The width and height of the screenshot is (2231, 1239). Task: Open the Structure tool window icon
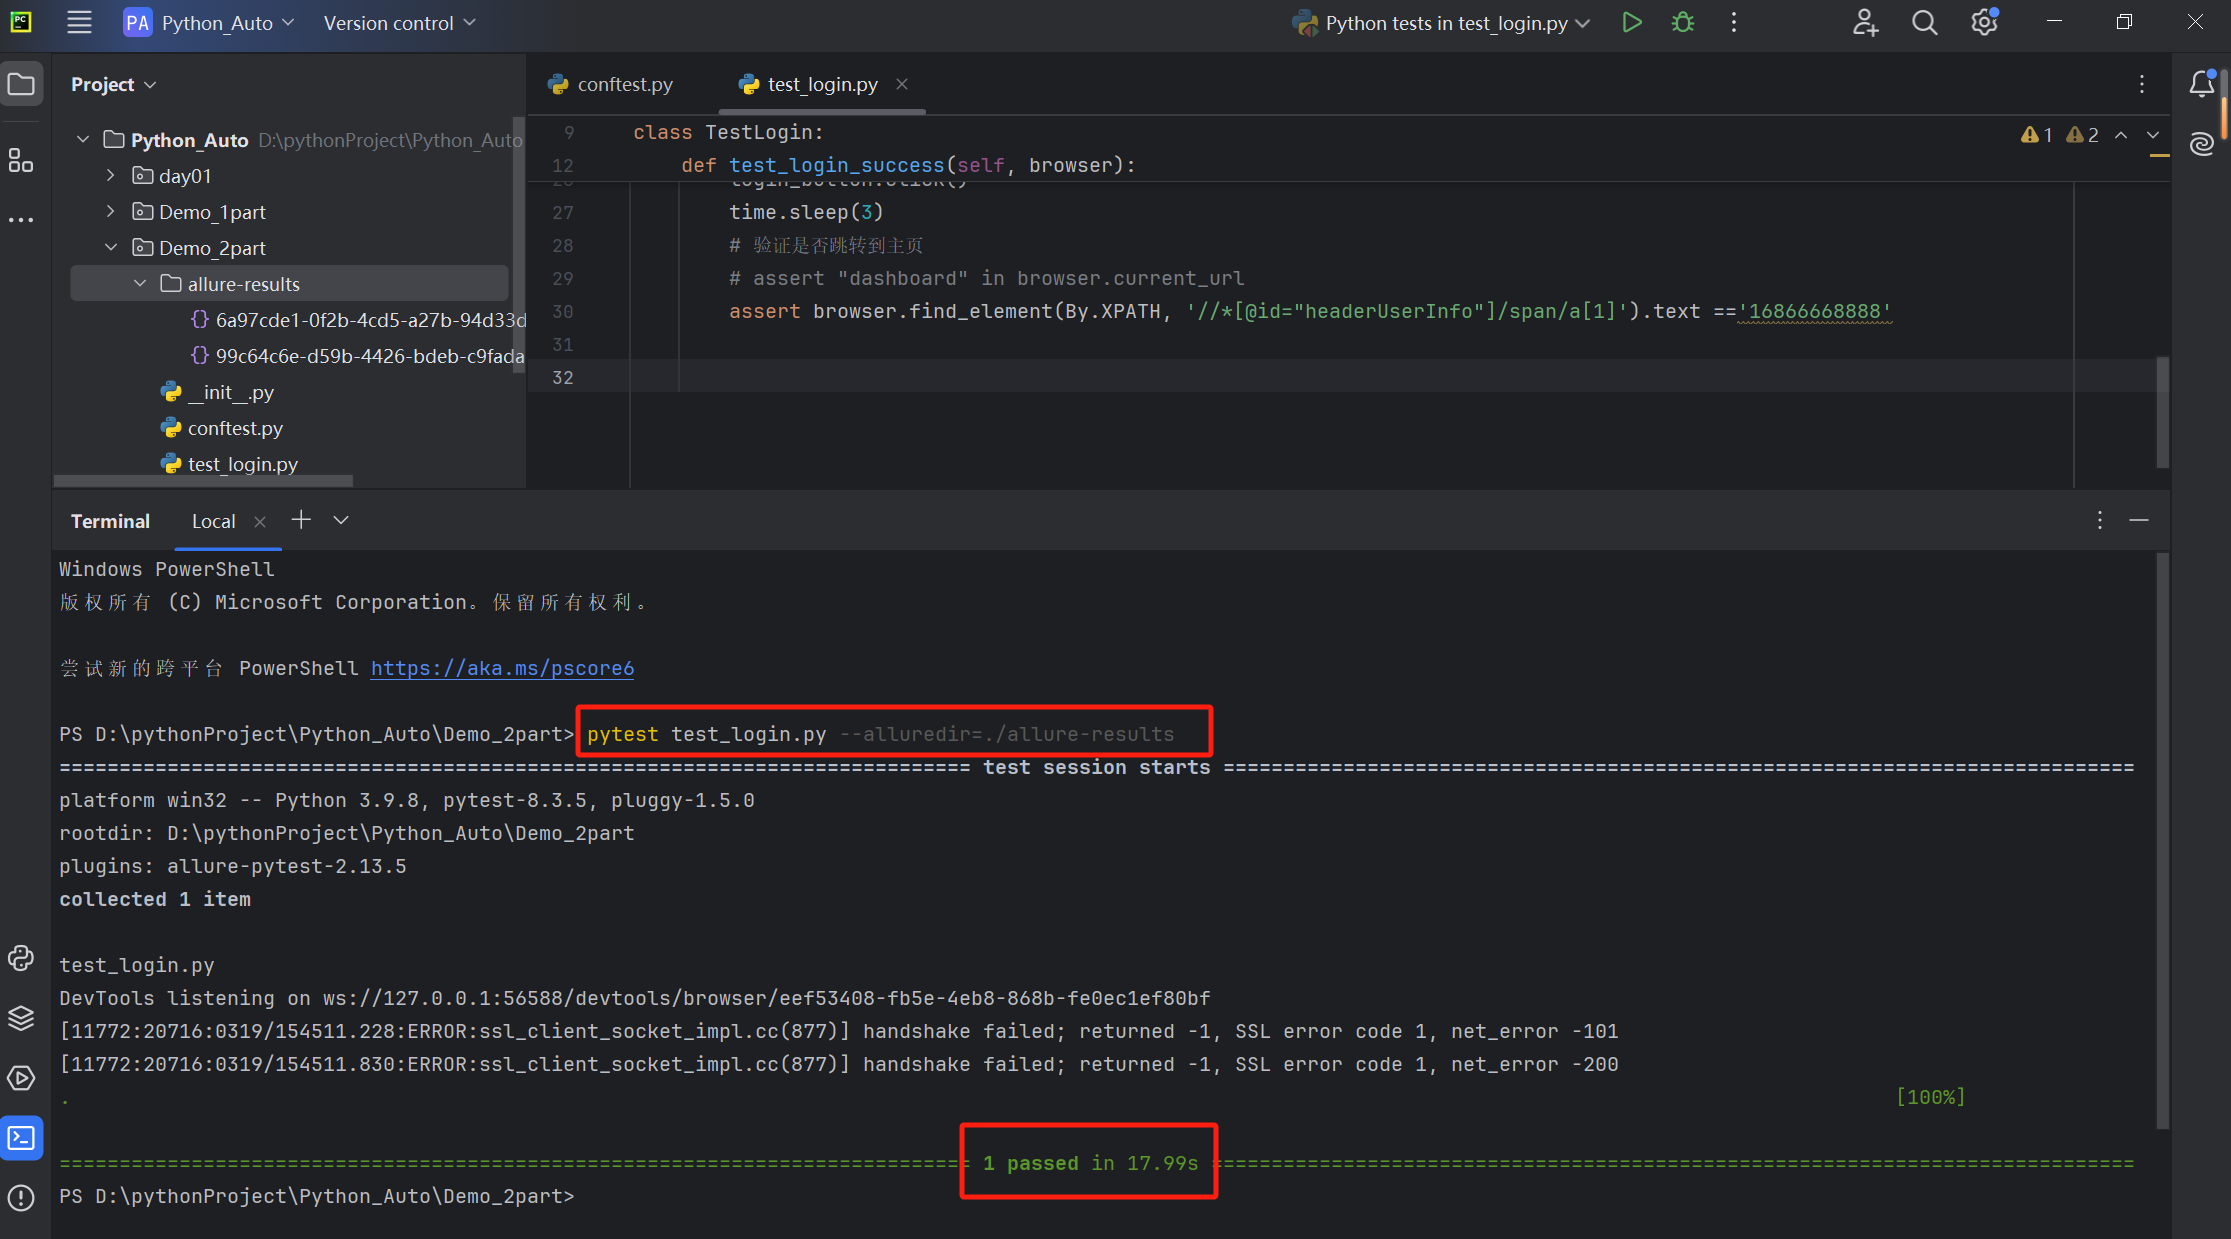(x=21, y=160)
